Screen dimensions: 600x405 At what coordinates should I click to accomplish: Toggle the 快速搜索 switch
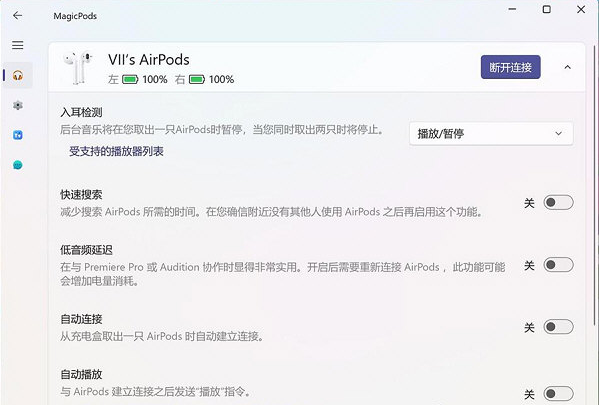(x=558, y=202)
